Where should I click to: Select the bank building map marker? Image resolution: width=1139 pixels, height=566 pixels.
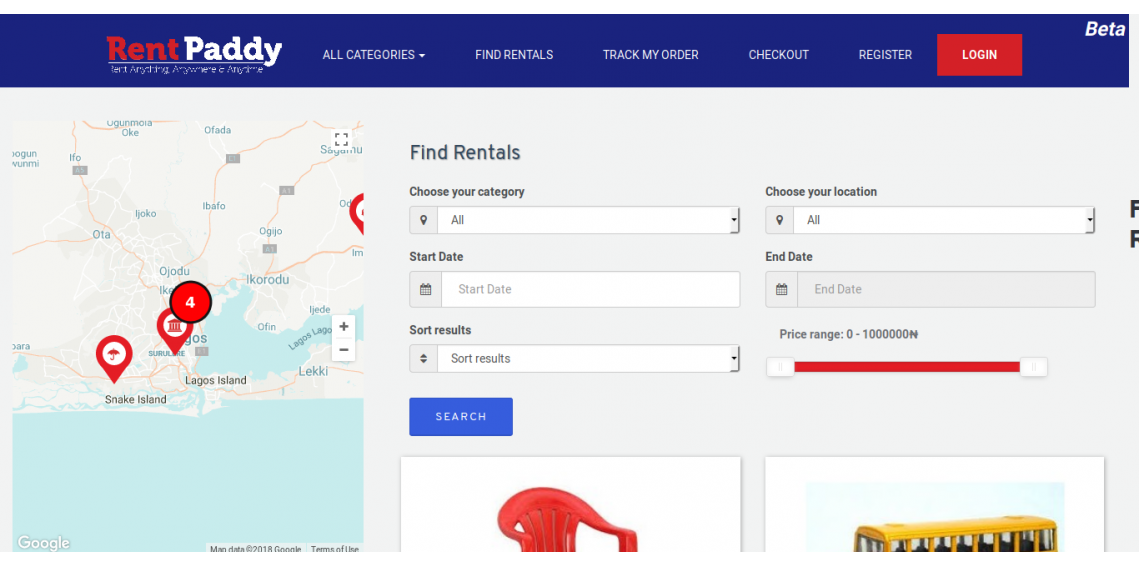[x=174, y=330]
